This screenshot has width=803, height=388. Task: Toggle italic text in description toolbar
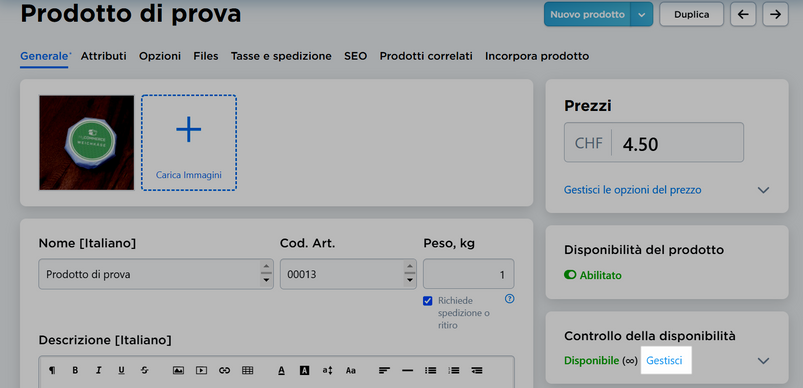pyautogui.click(x=98, y=370)
